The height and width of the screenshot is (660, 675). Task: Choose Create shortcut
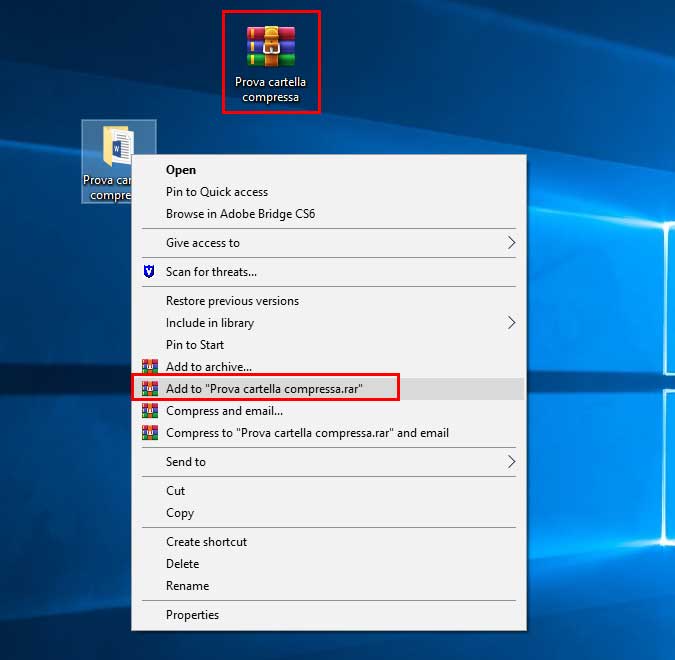329,542
